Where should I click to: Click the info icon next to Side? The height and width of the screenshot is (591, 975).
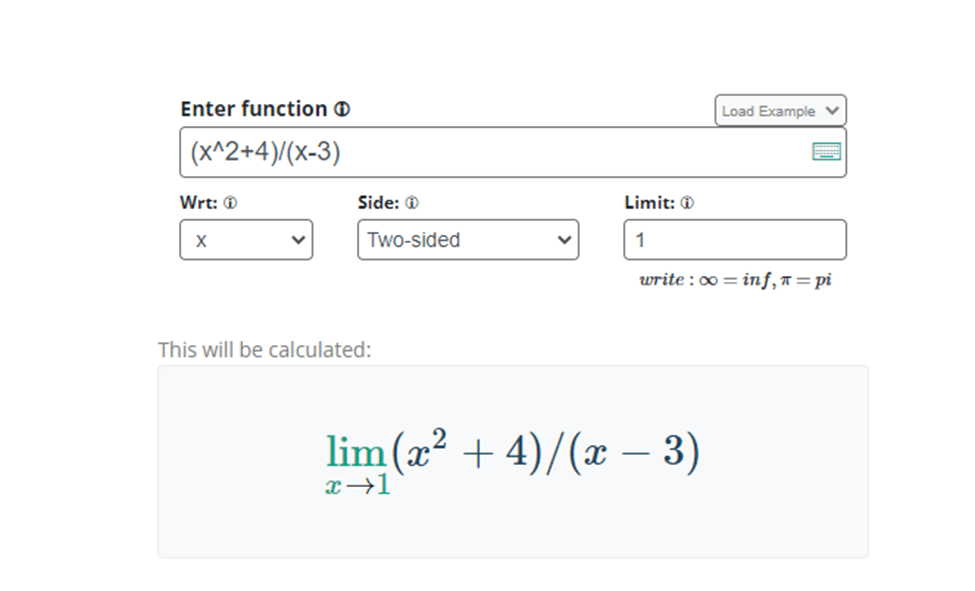412,203
